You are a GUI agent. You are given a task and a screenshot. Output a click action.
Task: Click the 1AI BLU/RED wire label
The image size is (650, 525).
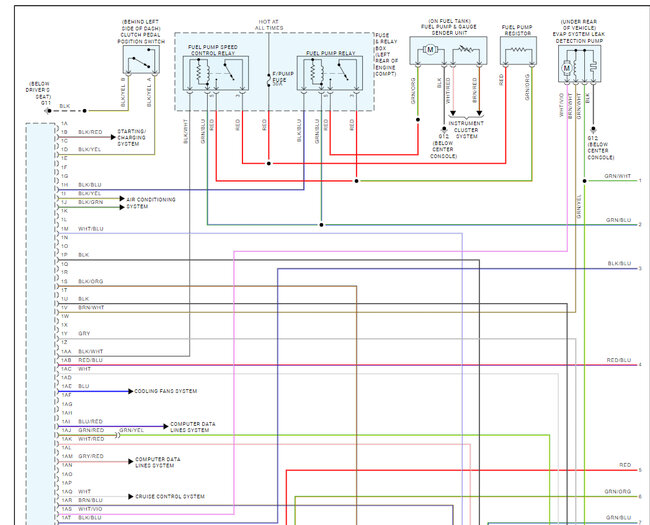click(90, 422)
